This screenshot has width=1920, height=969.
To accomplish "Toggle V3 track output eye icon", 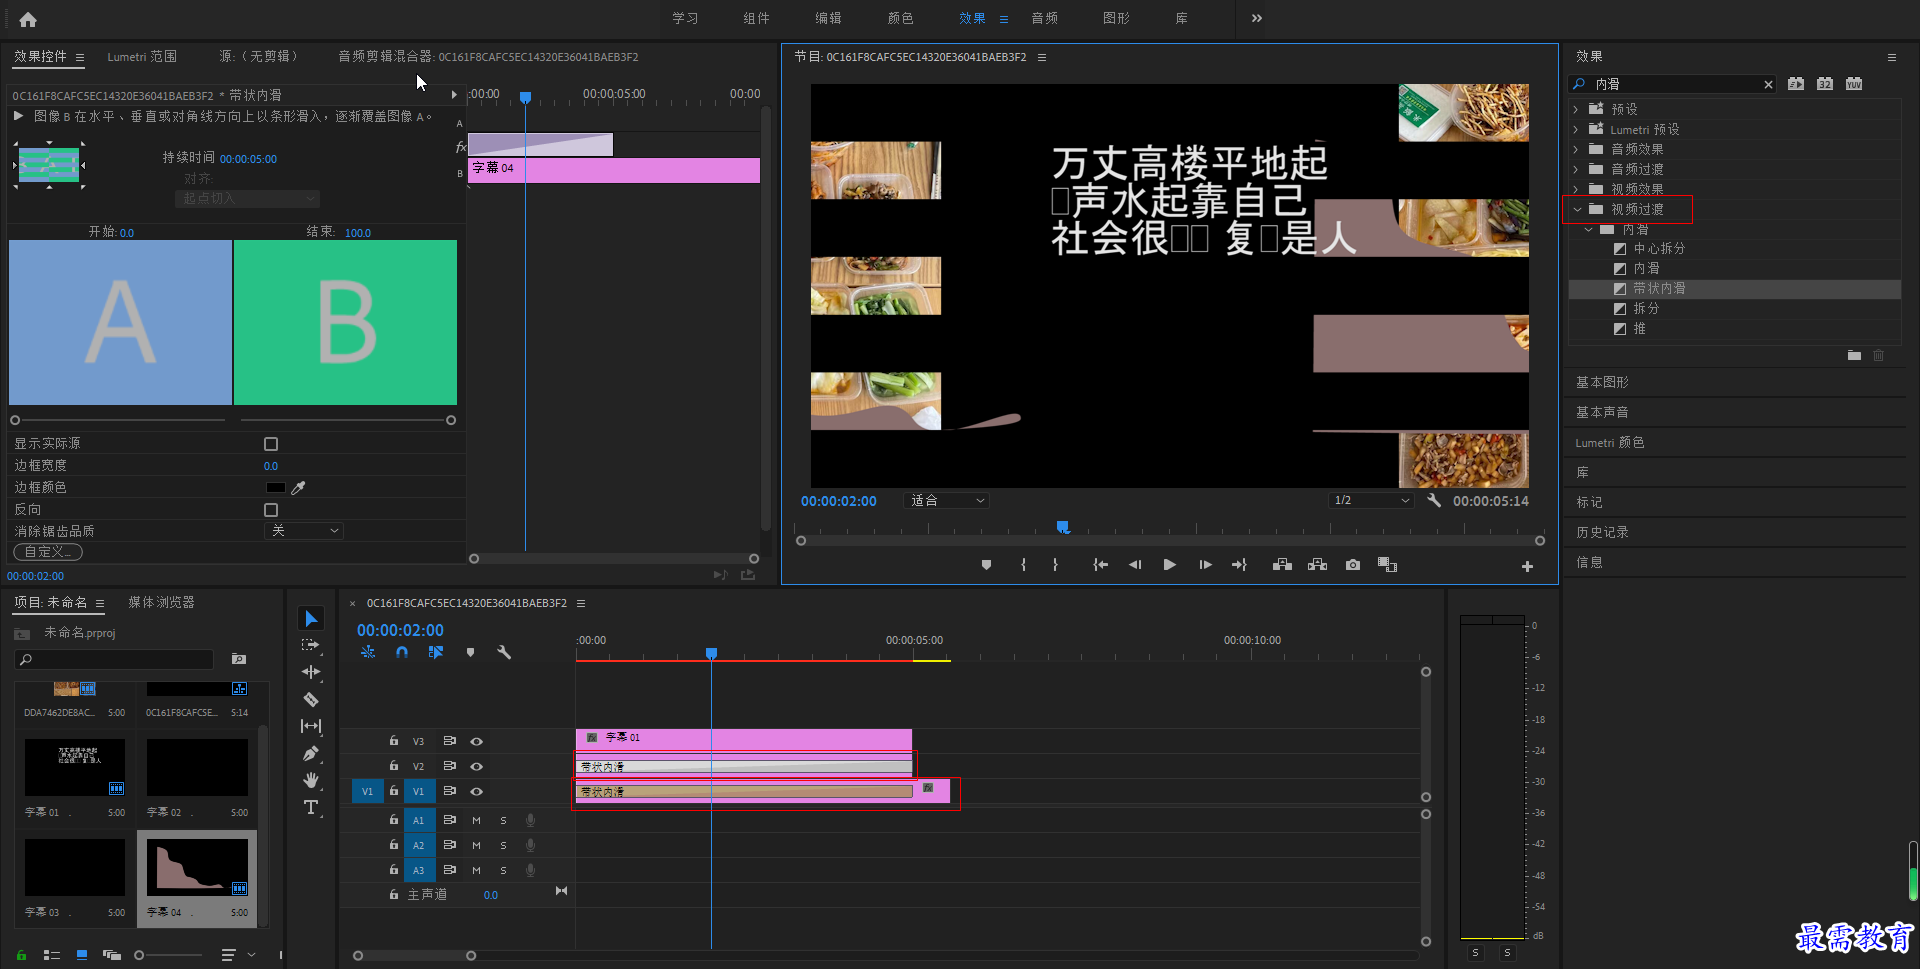I will pyautogui.click(x=477, y=741).
